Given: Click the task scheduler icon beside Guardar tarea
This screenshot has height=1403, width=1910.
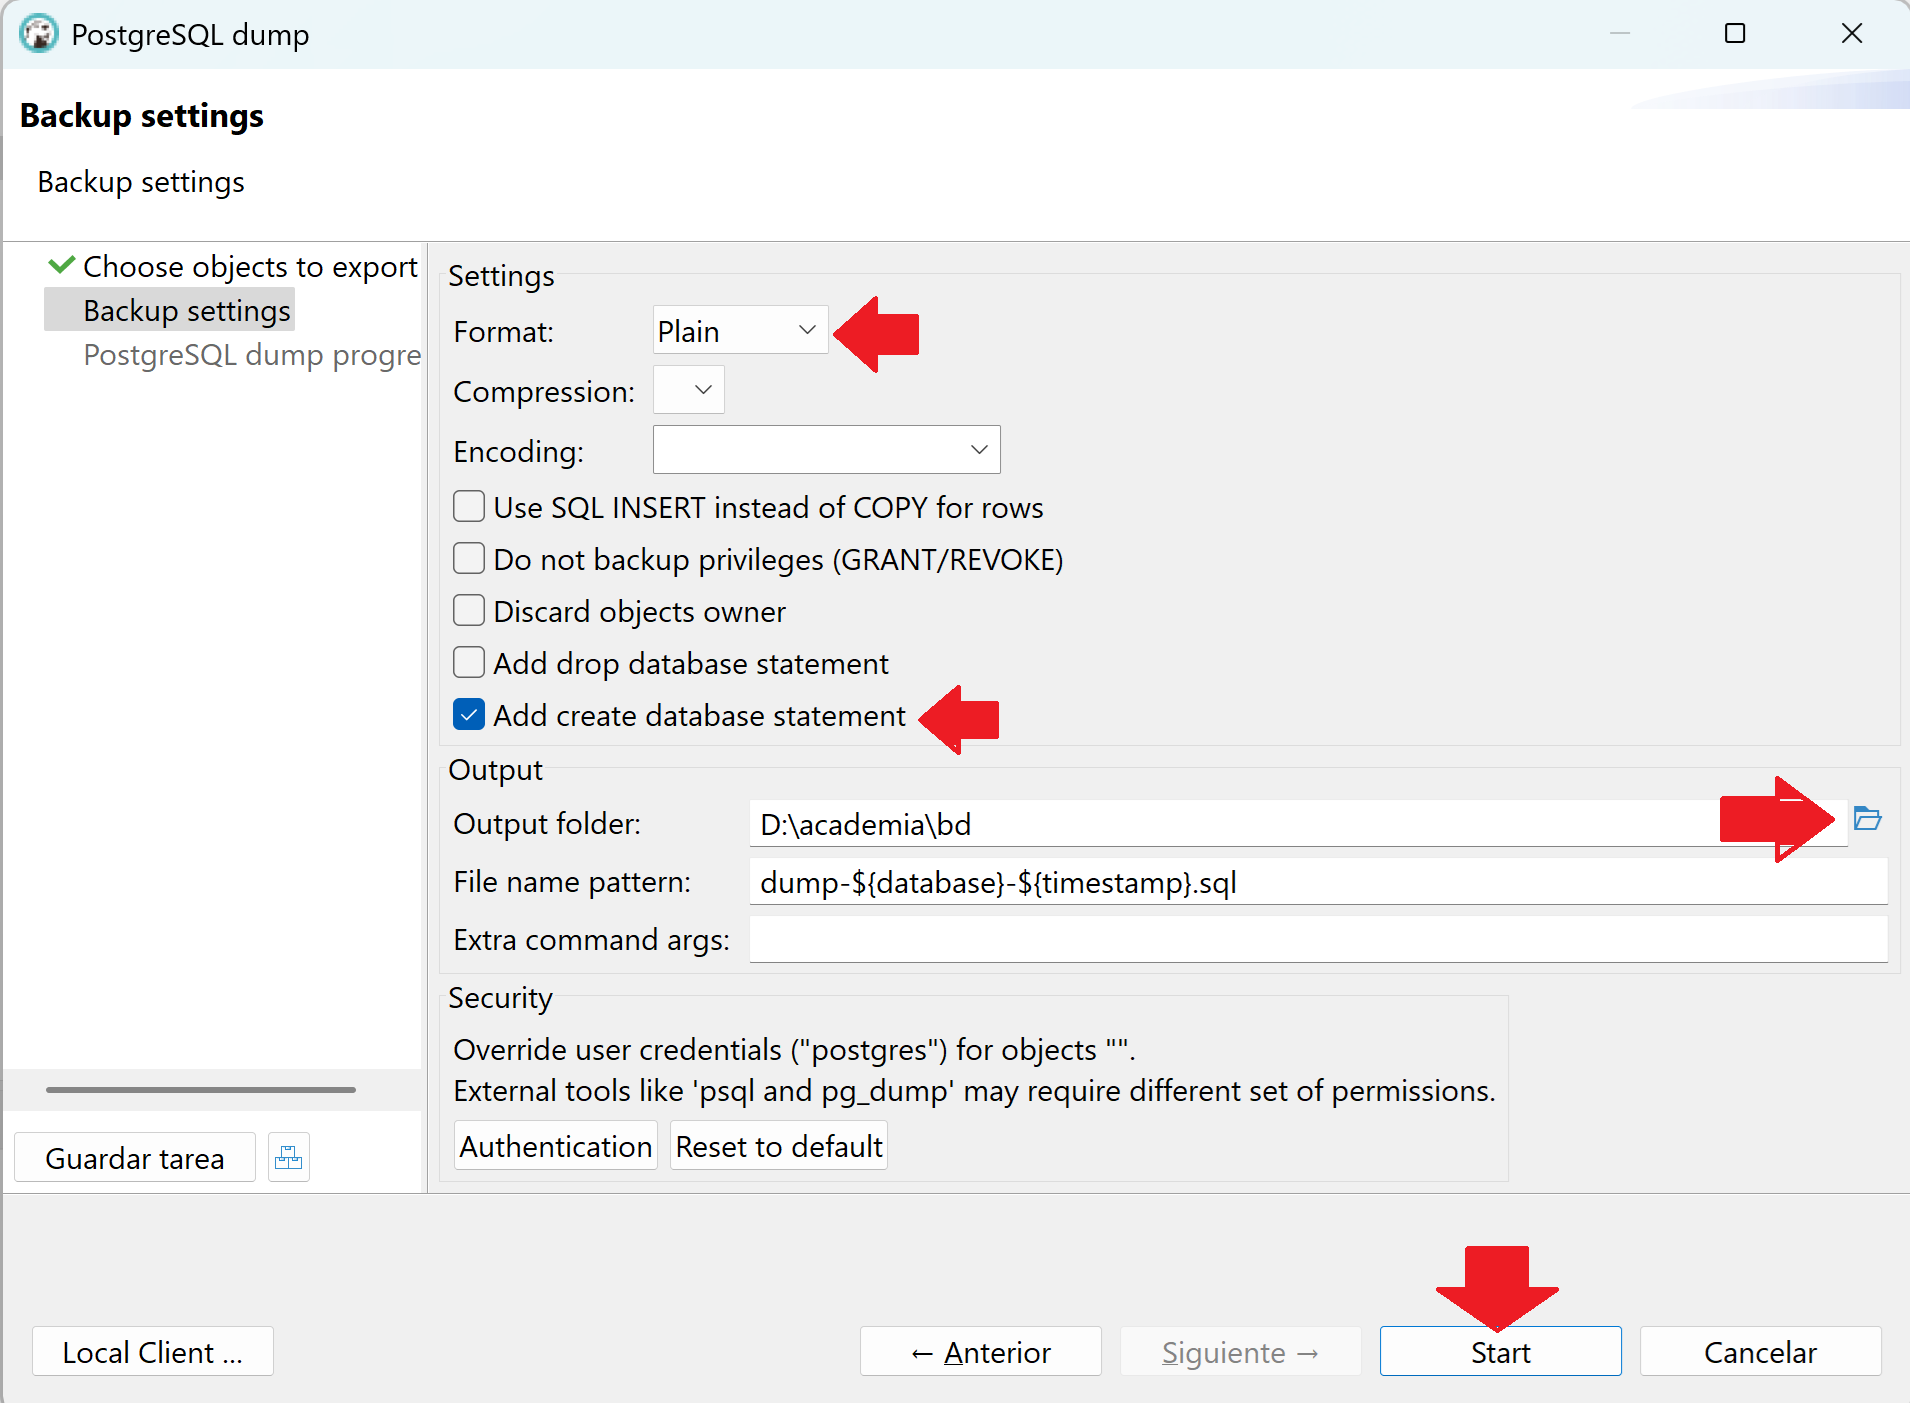Looking at the screenshot, I should [x=289, y=1157].
